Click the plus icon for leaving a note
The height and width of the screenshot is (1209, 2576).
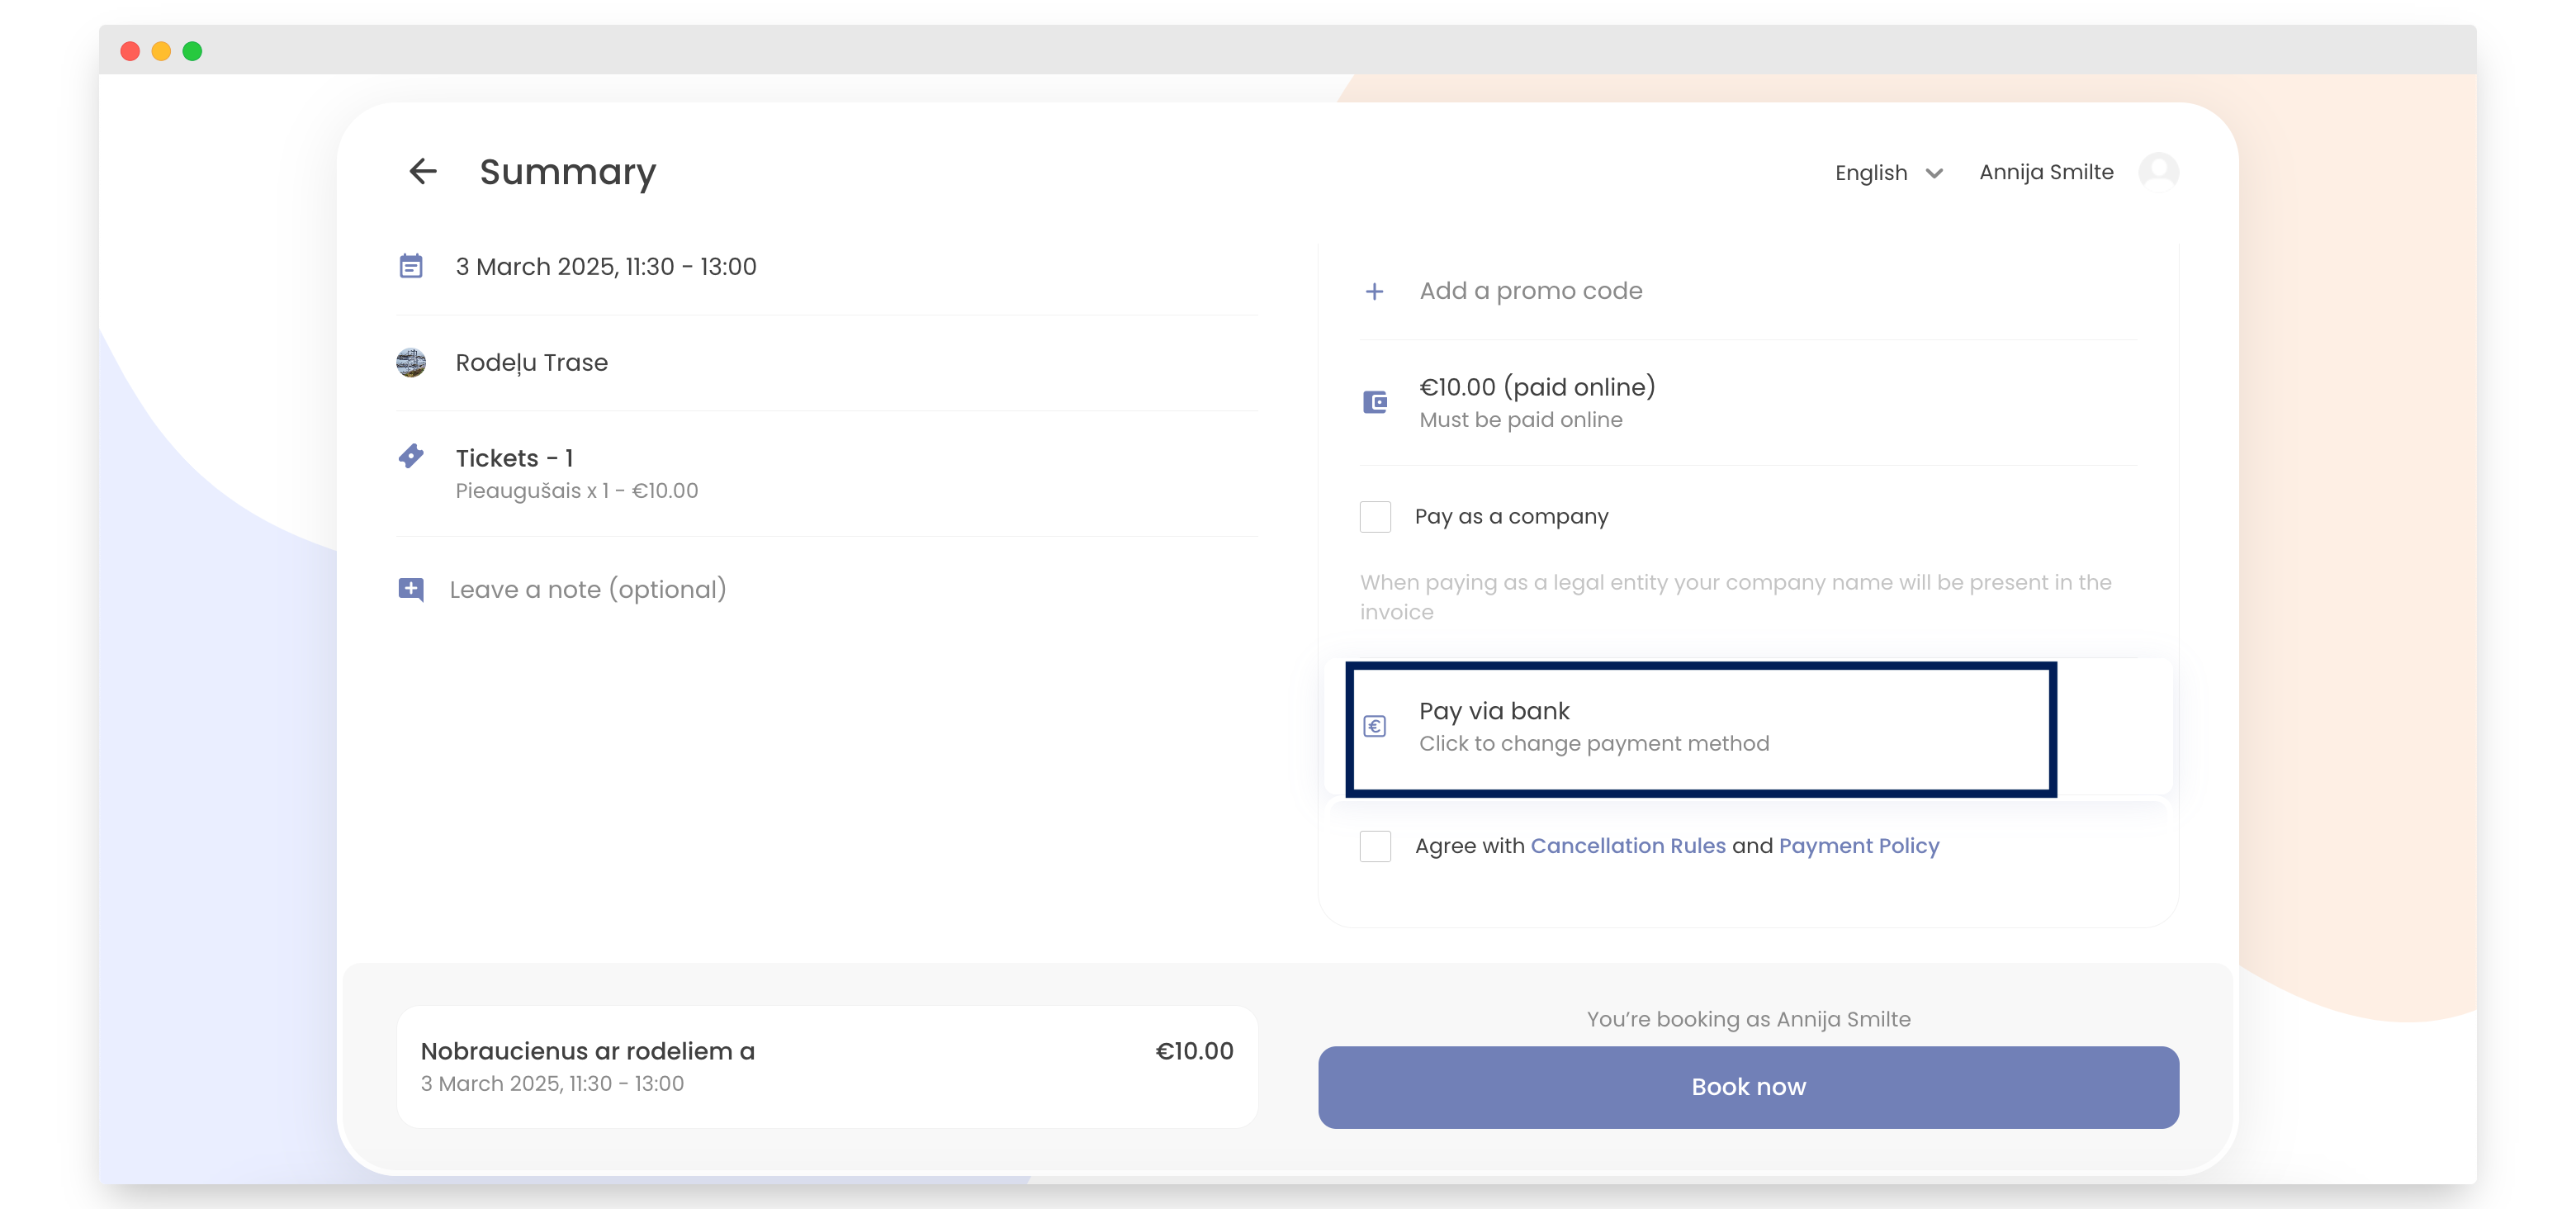[410, 590]
